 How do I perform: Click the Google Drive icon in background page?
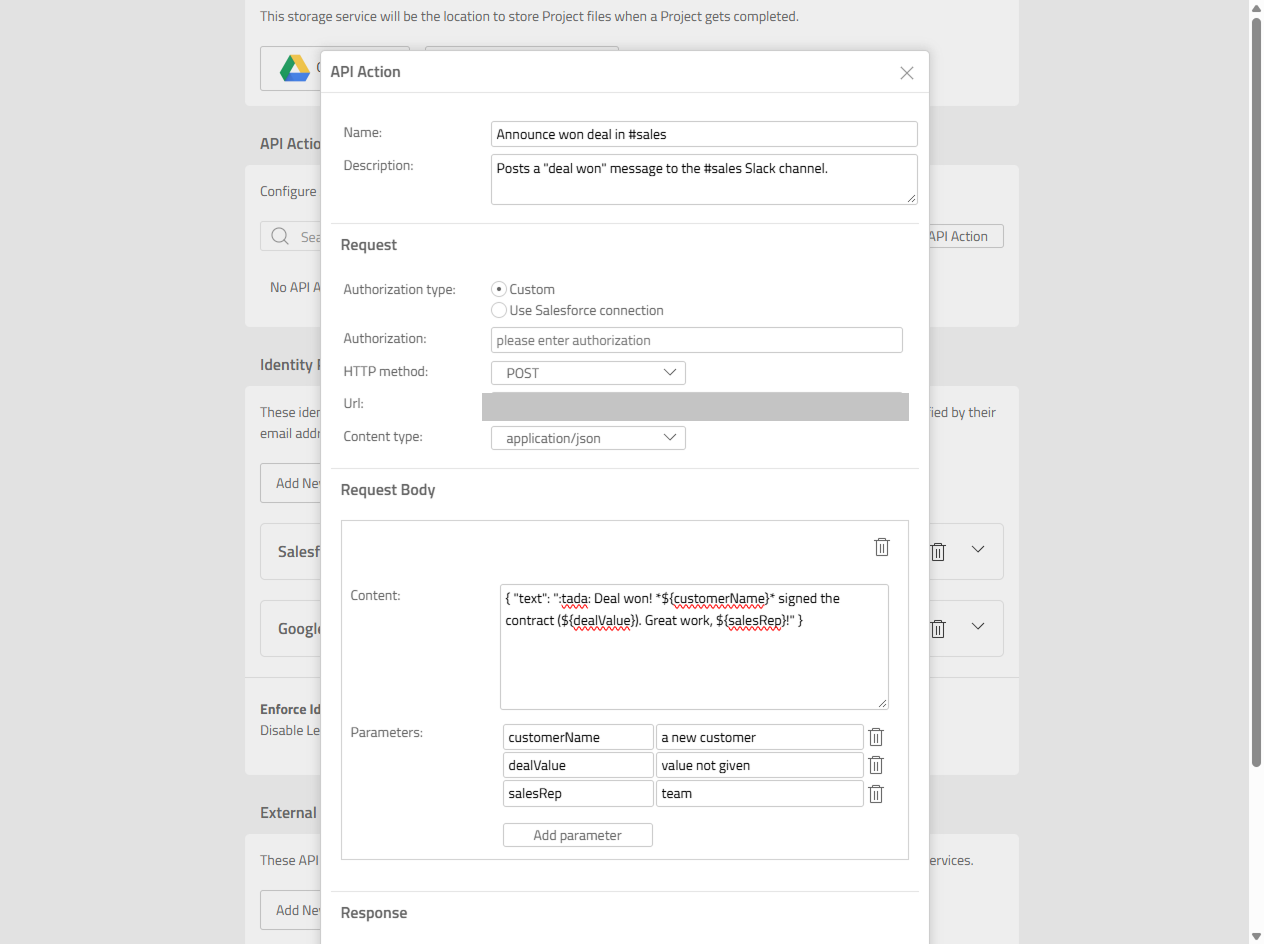(x=294, y=68)
